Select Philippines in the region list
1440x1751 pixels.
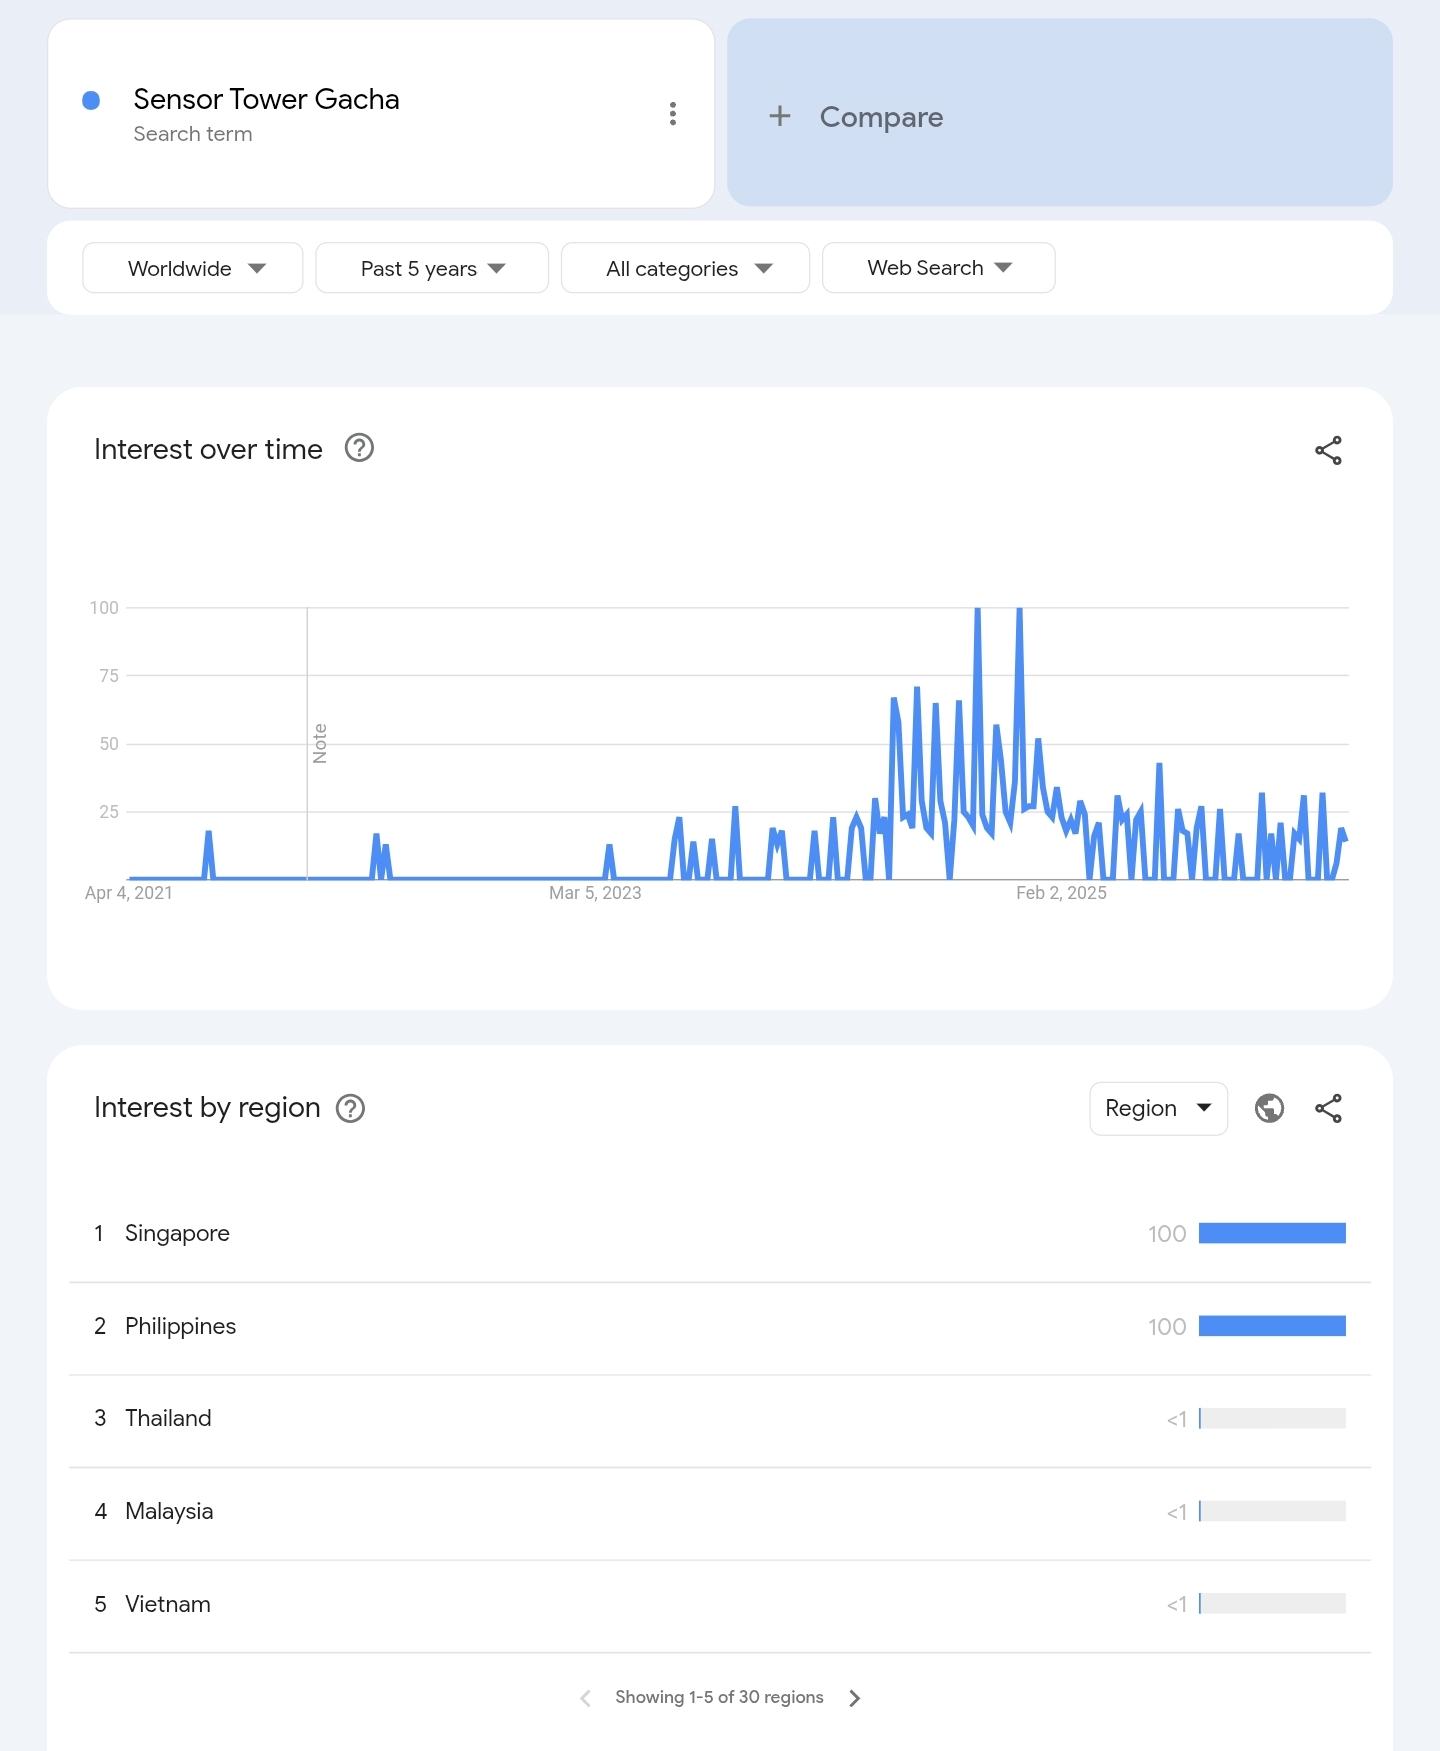click(720, 1327)
